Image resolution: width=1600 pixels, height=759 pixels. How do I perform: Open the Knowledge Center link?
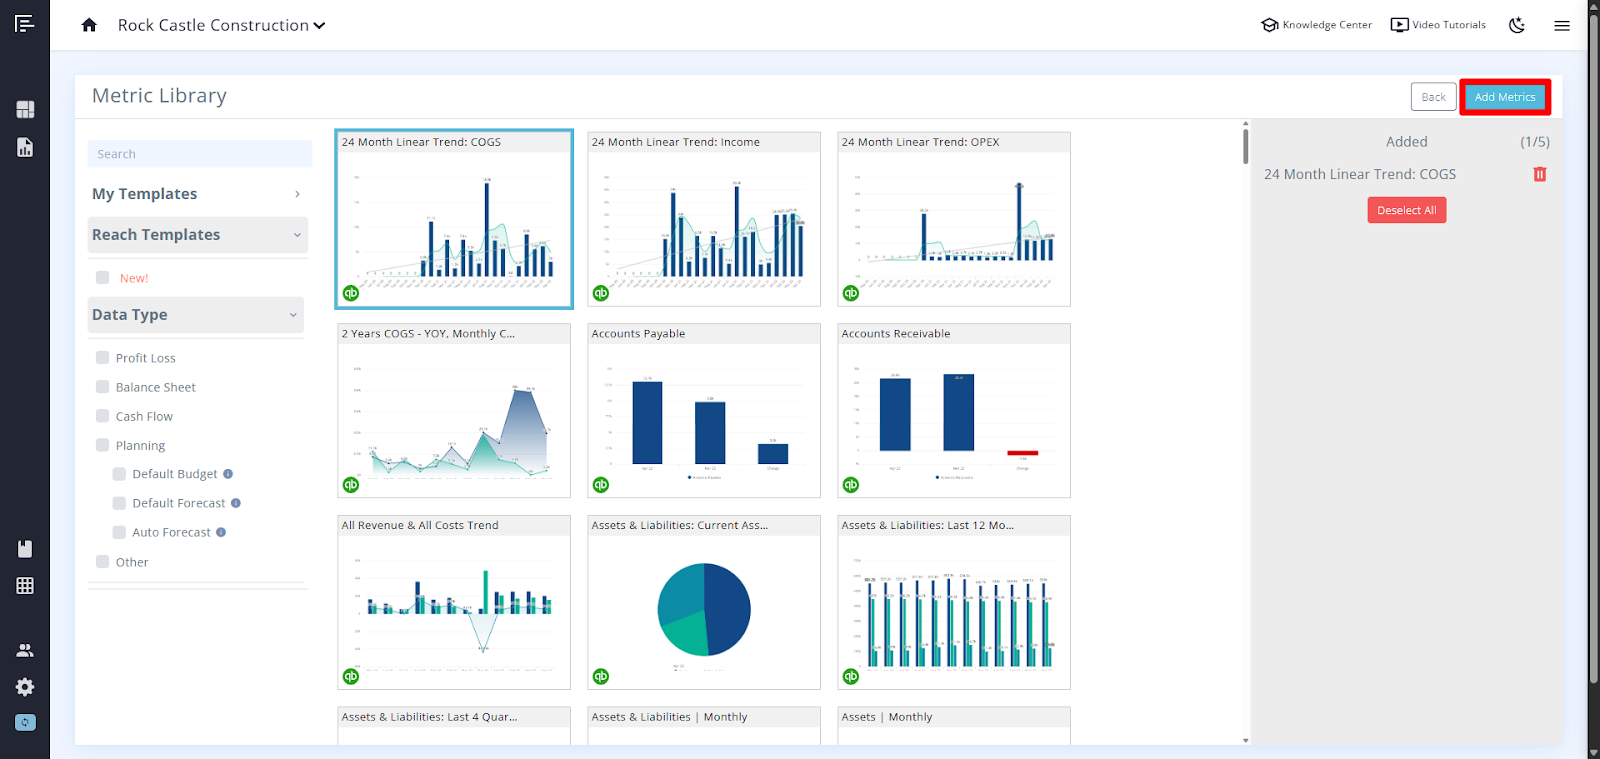click(1316, 25)
